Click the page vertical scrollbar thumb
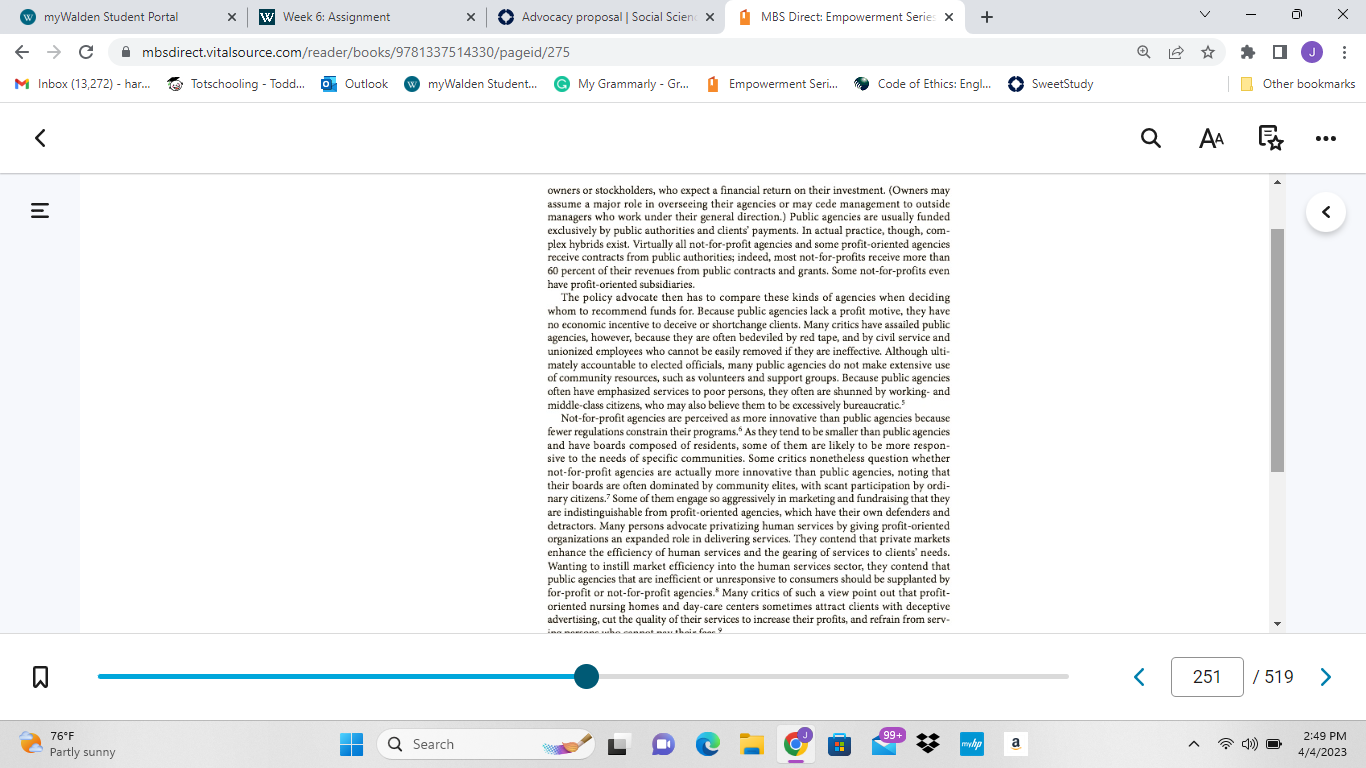Image resolution: width=1366 pixels, height=768 pixels. coord(1277,350)
